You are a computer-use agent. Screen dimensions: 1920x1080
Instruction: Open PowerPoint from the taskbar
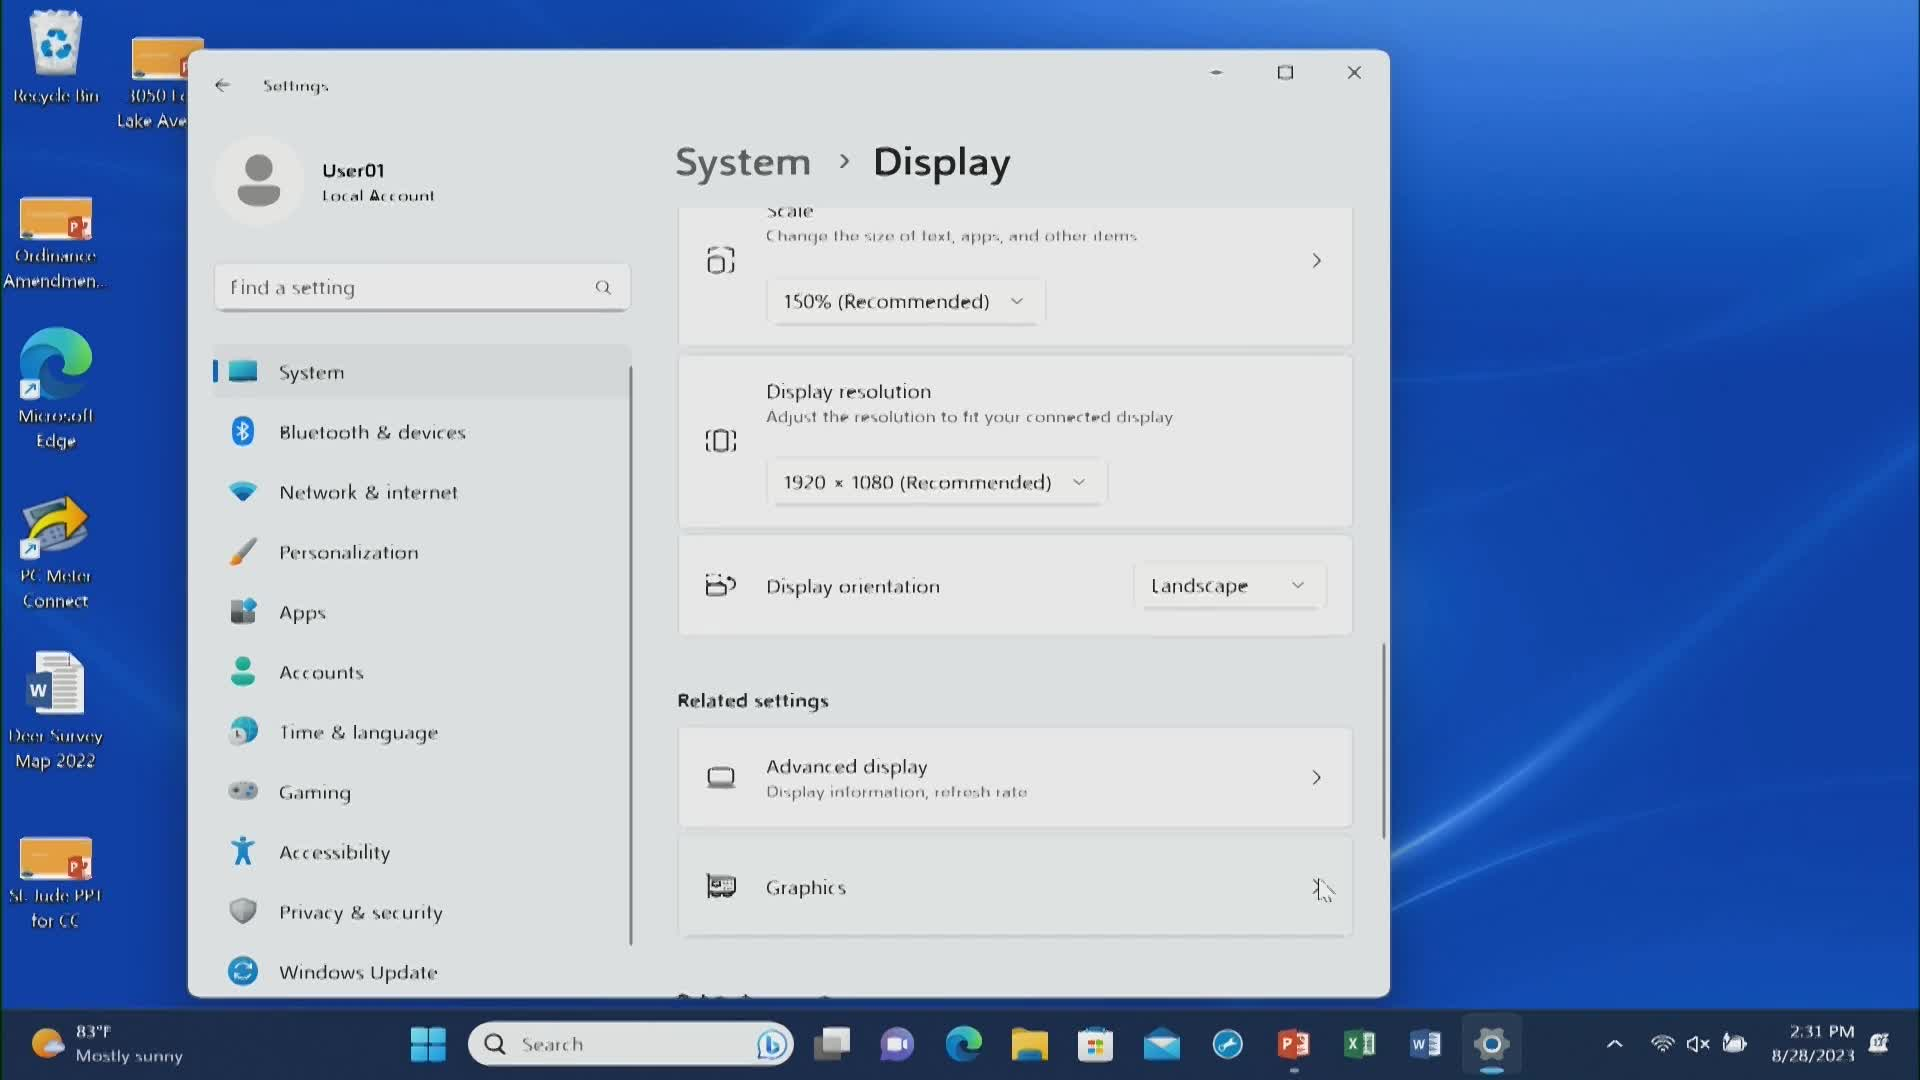point(1293,1044)
